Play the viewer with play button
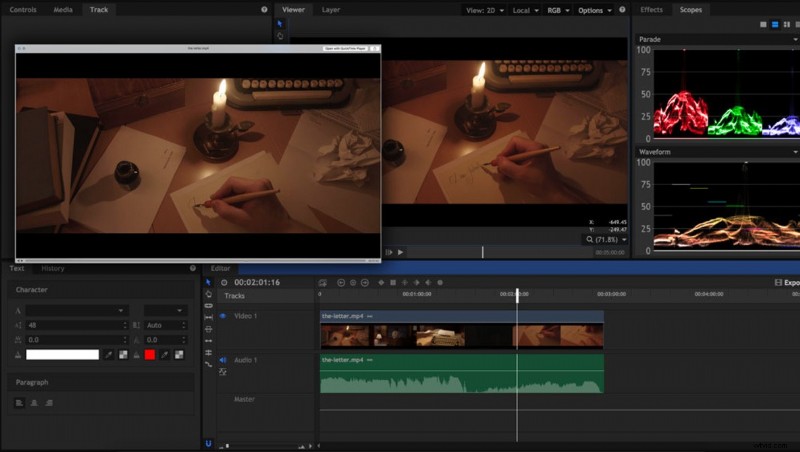The image size is (800, 452). [x=401, y=252]
